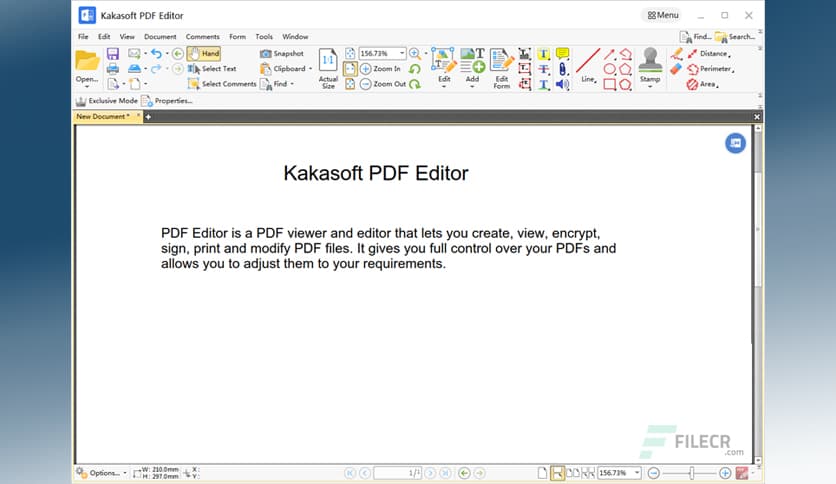836x484 pixels.
Task: Open the Window menu
Action: click(x=295, y=37)
